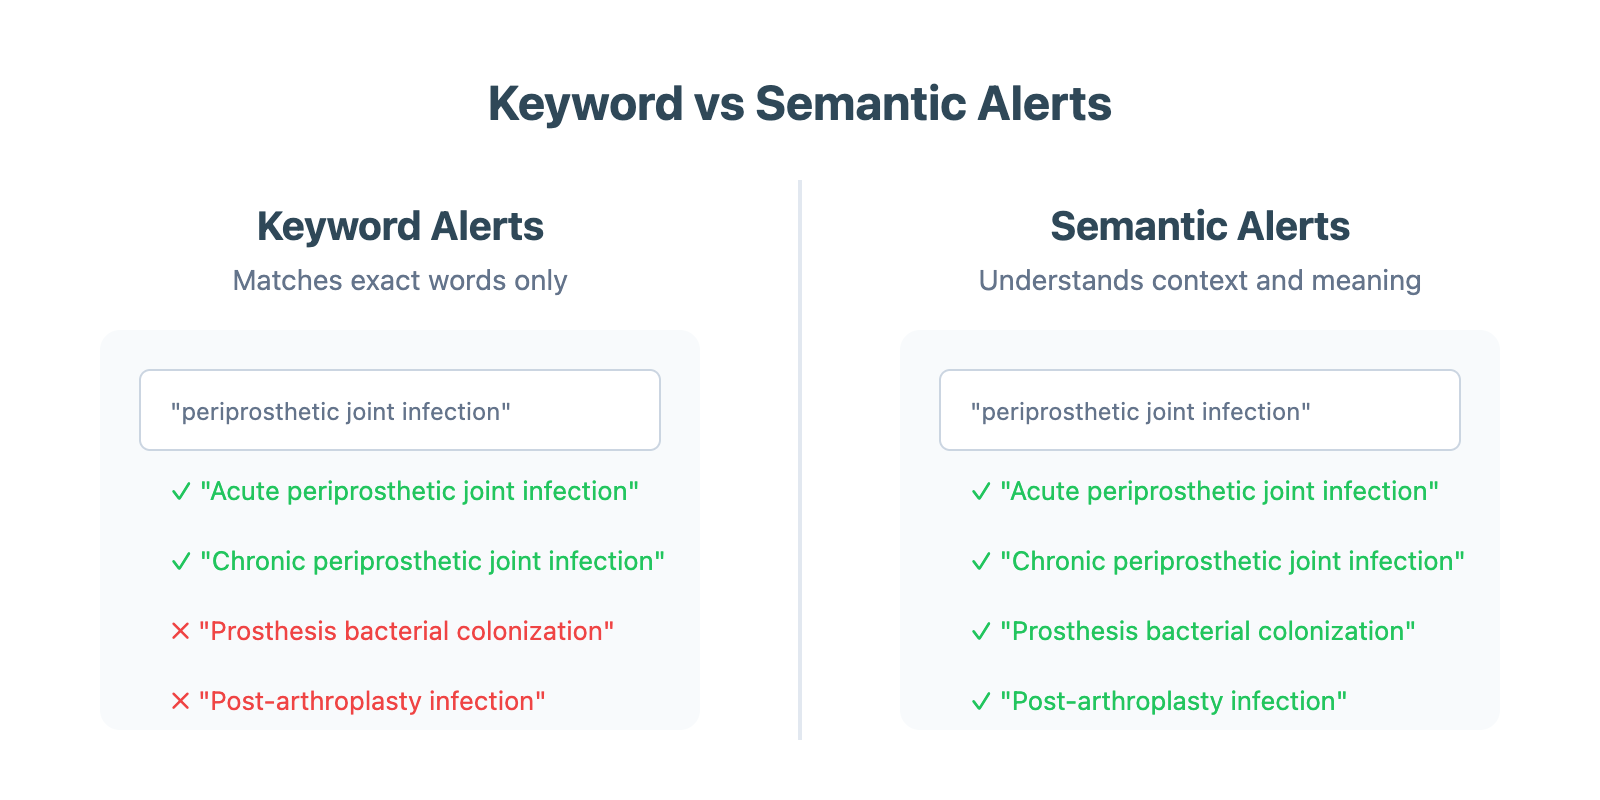The image size is (1600, 800).
Task: Click checkmark beside Chronic result in Semantic panel
Action: (981, 561)
